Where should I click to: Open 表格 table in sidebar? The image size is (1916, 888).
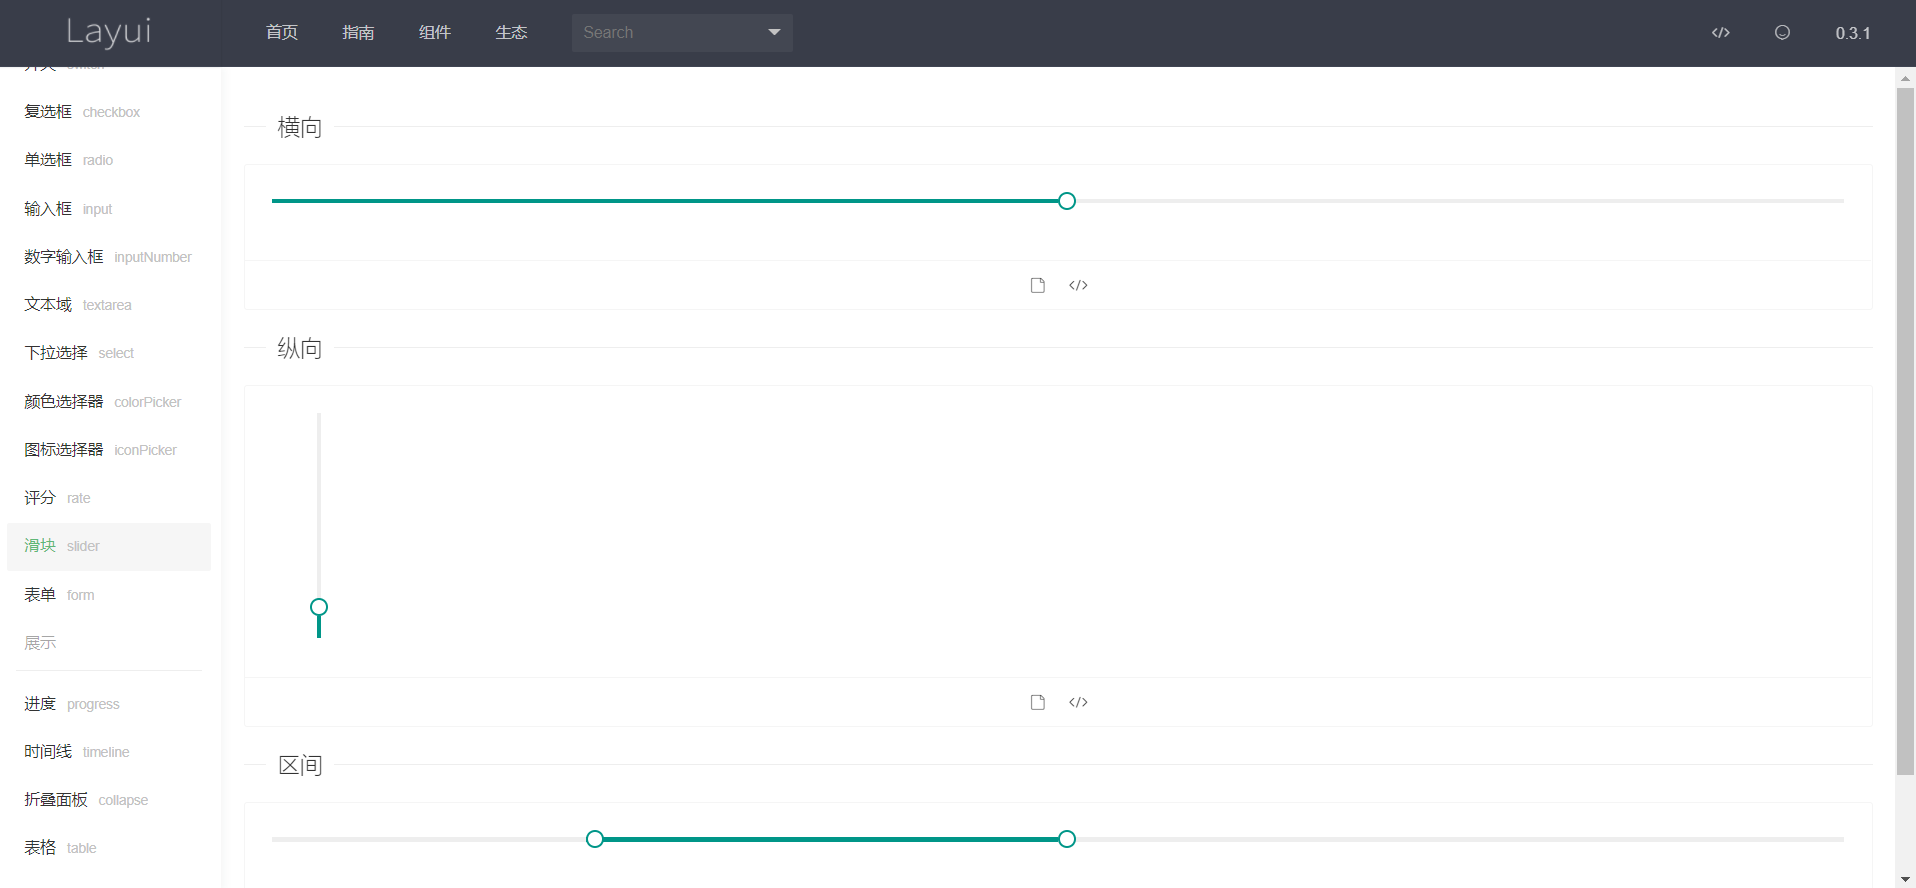(x=109, y=848)
